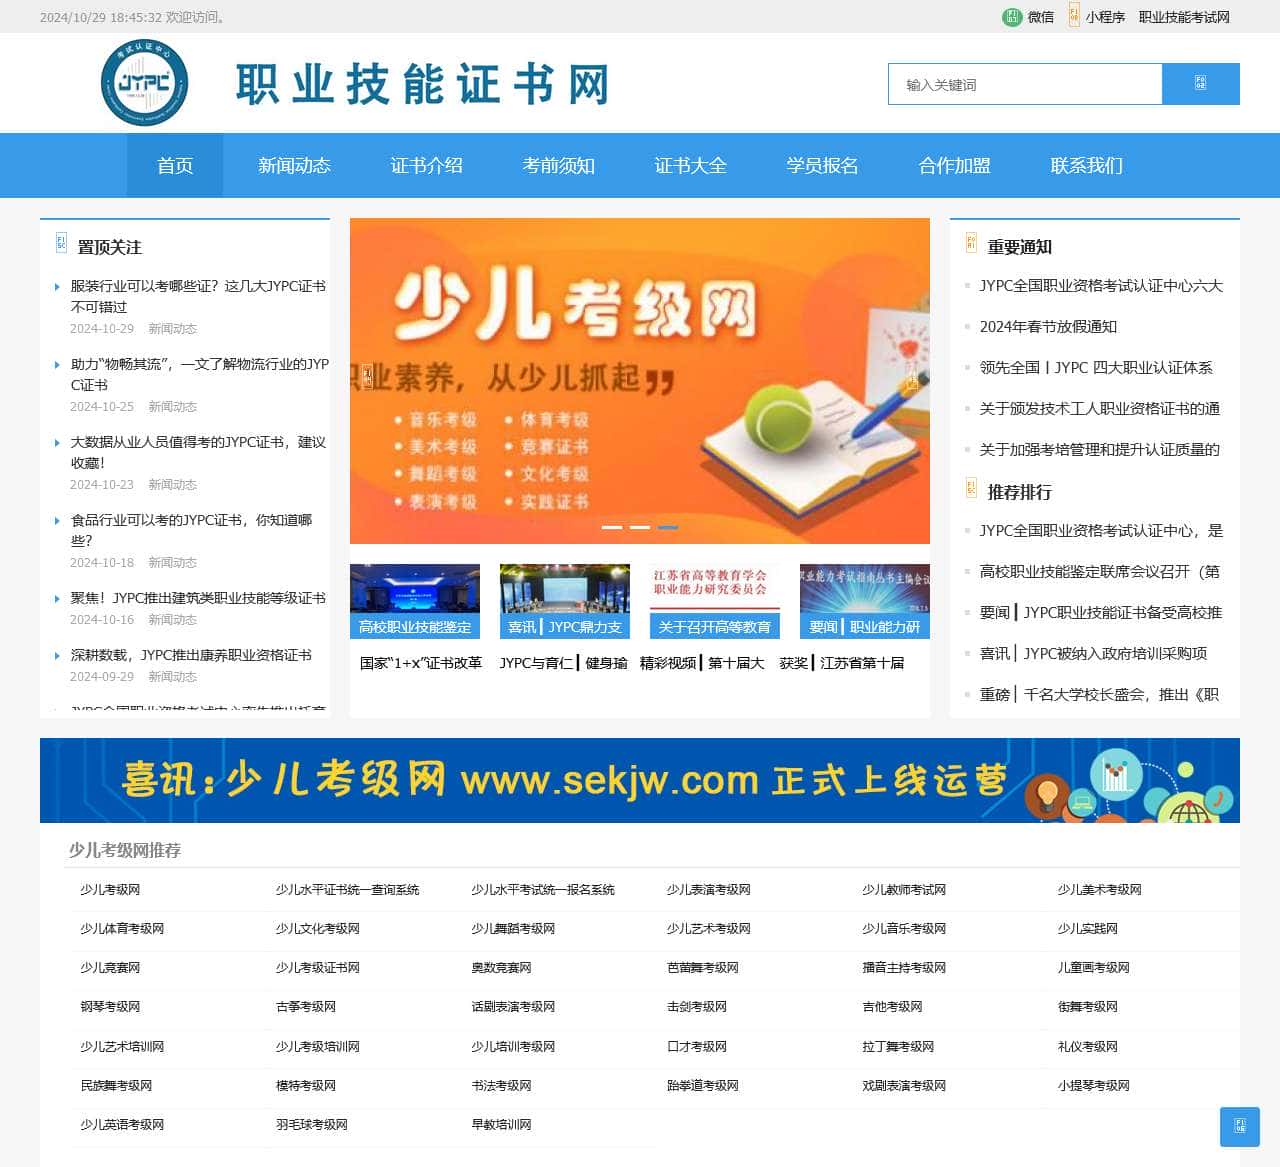The image size is (1280, 1167).
Task: Open the JYPC全国职业资格考试认证中心六大 notice
Action: (x=1101, y=286)
